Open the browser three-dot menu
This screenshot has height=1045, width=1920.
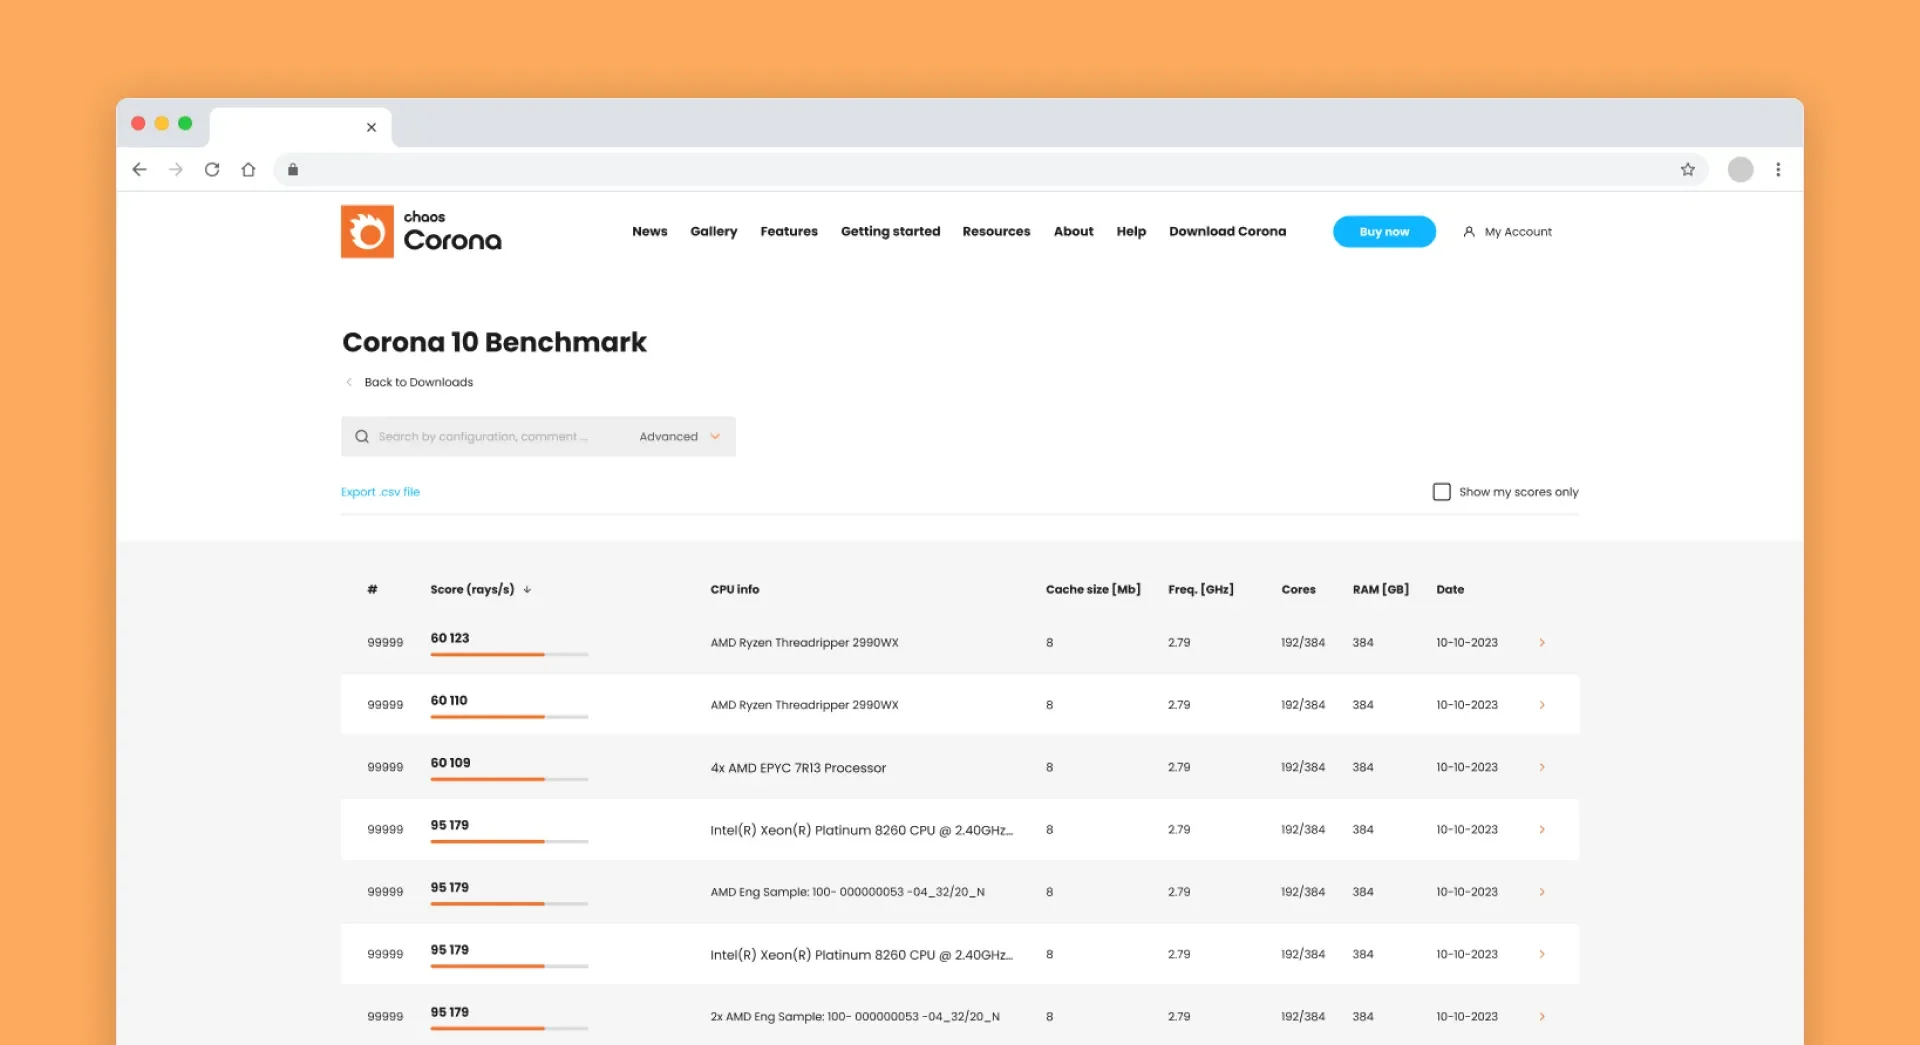click(1778, 170)
